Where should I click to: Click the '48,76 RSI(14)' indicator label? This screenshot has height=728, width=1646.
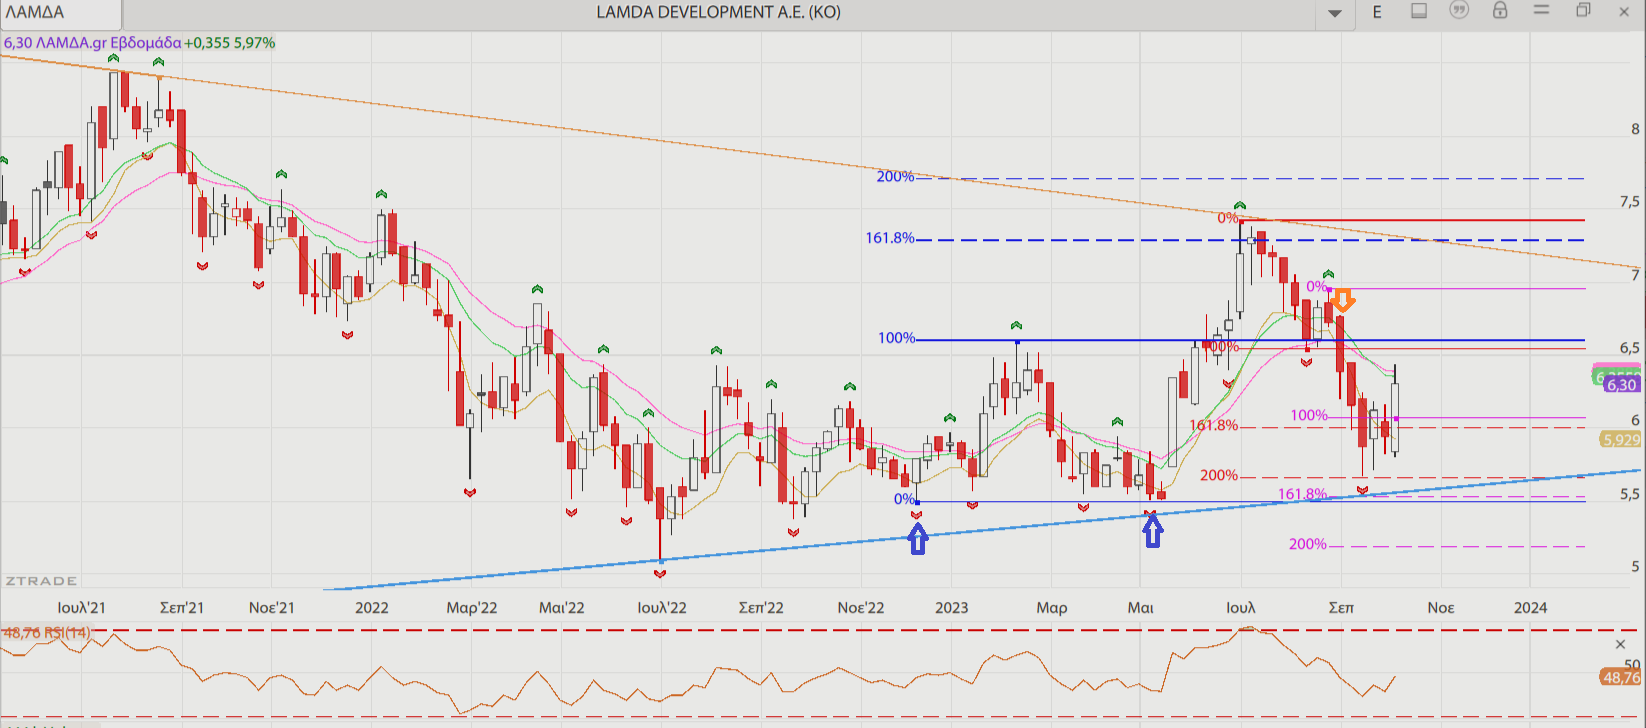tap(46, 633)
